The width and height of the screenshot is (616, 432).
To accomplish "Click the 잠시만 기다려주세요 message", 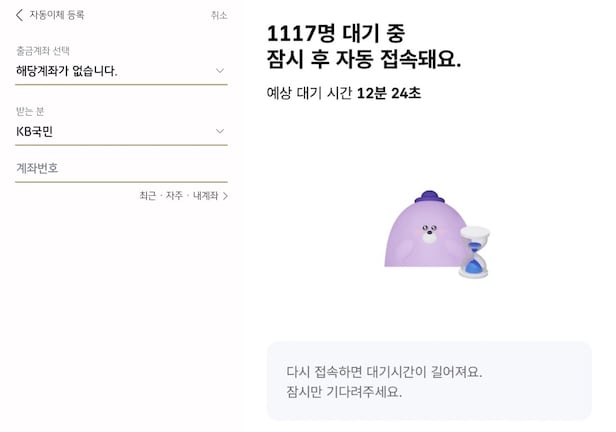I will [x=344, y=391].
